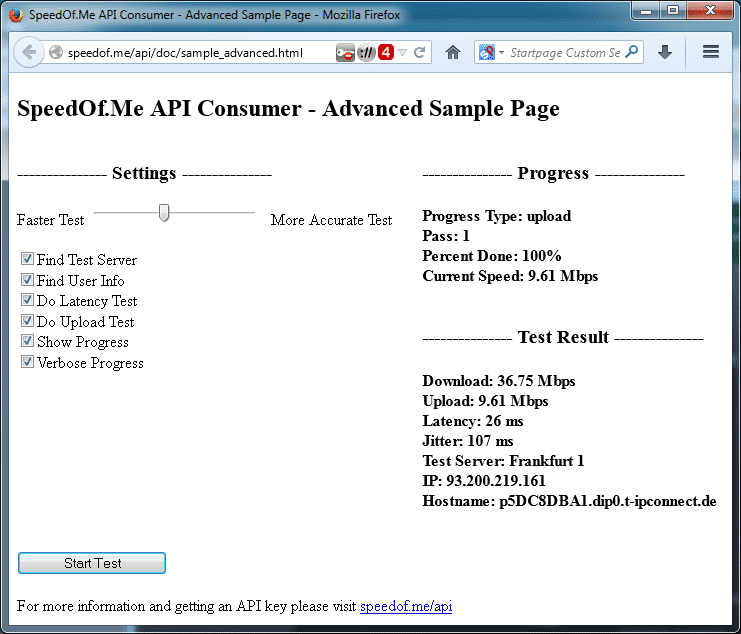Open the key password manager icon
The image size is (741, 634).
(x=345, y=52)
